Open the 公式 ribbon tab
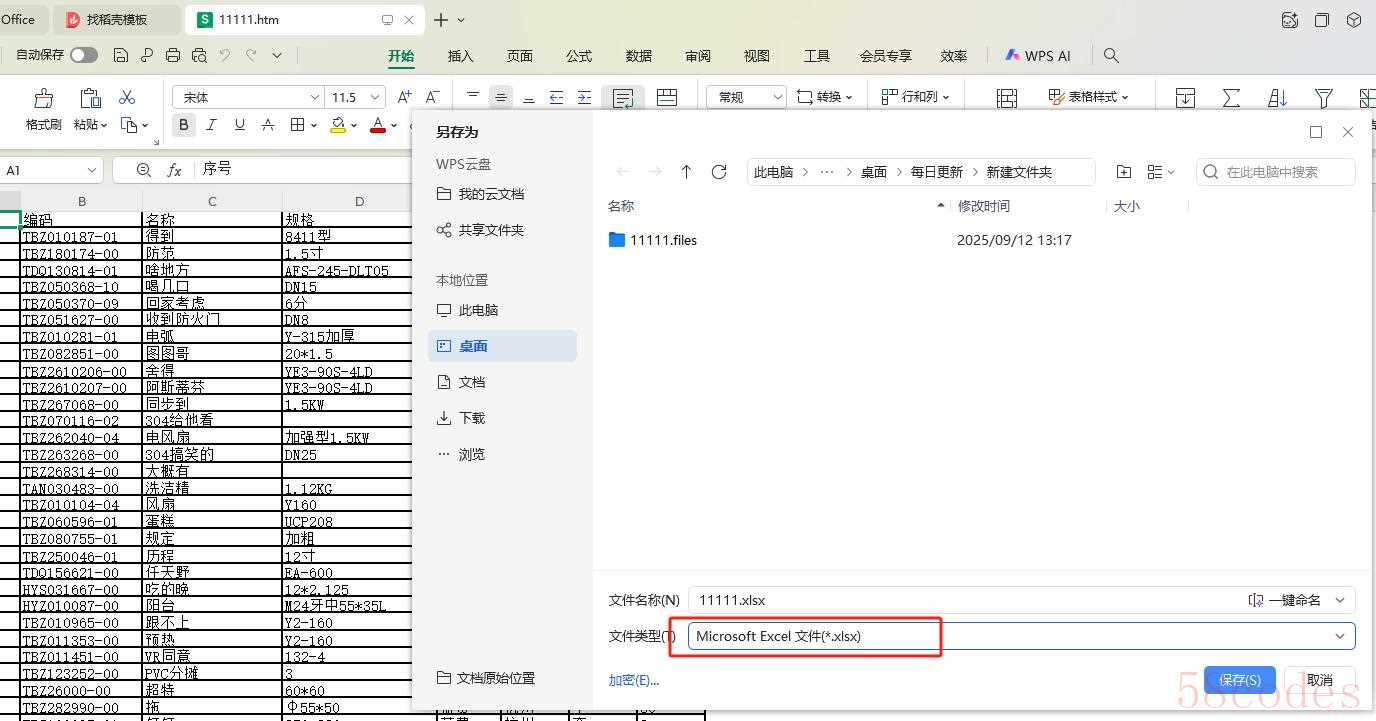The width and height of the screenshot is (1376, 721). click(x=578, y=56)
